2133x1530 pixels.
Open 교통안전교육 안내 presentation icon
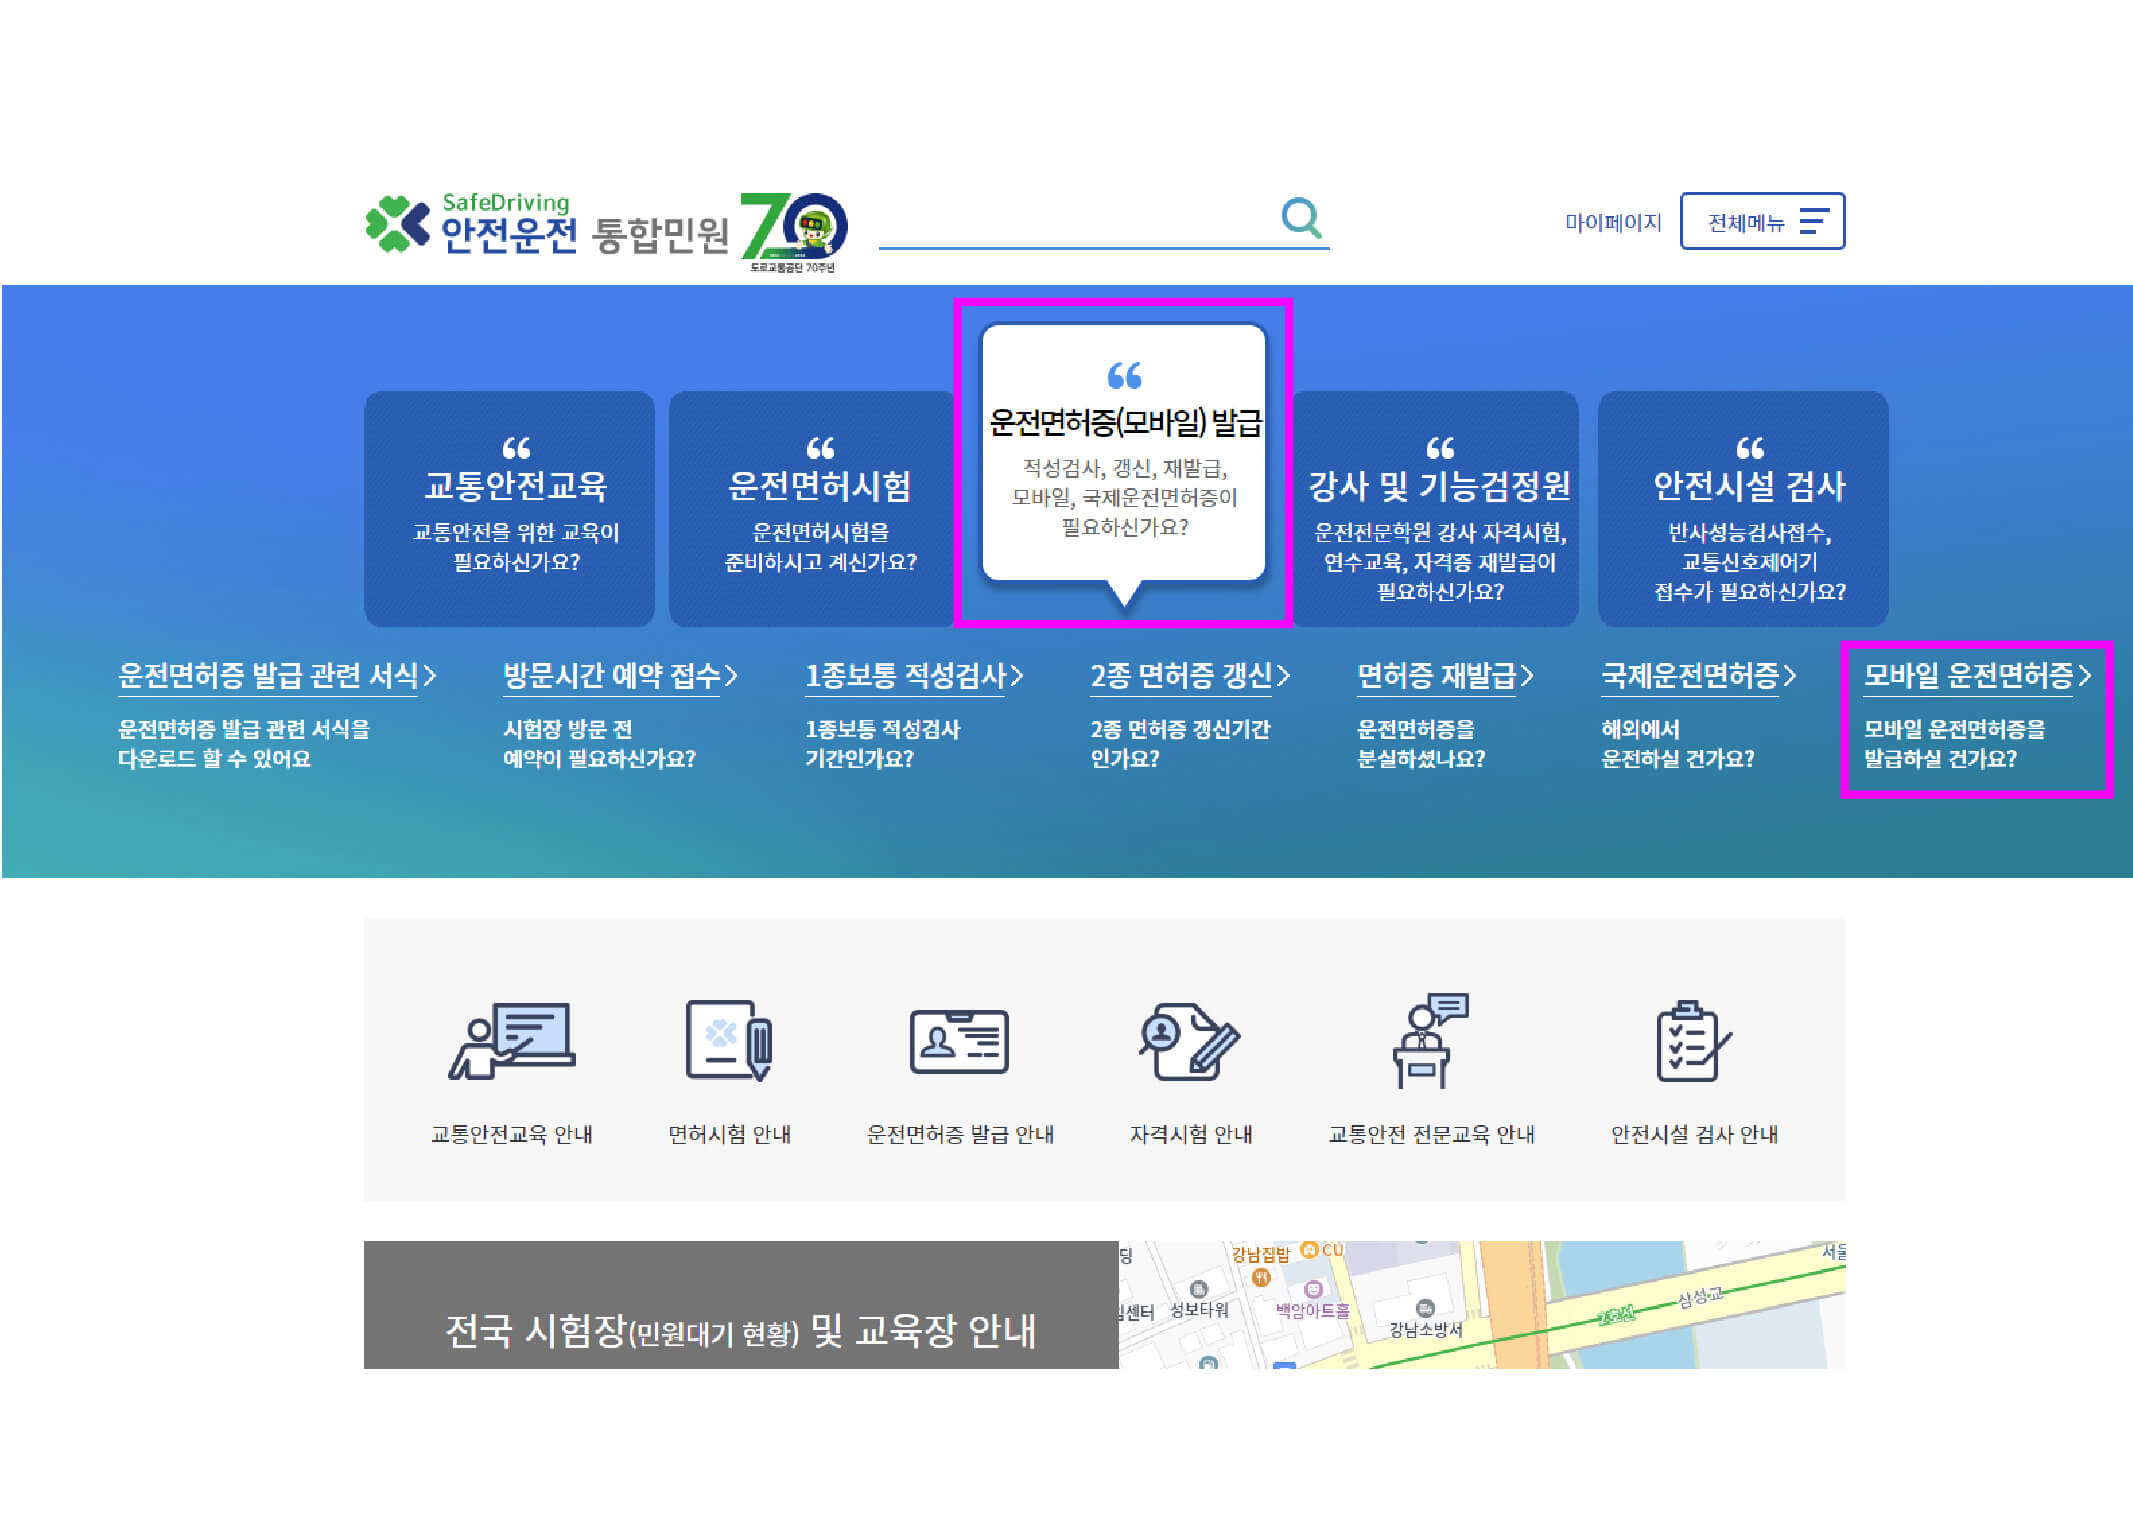[x=511, y=1042]
